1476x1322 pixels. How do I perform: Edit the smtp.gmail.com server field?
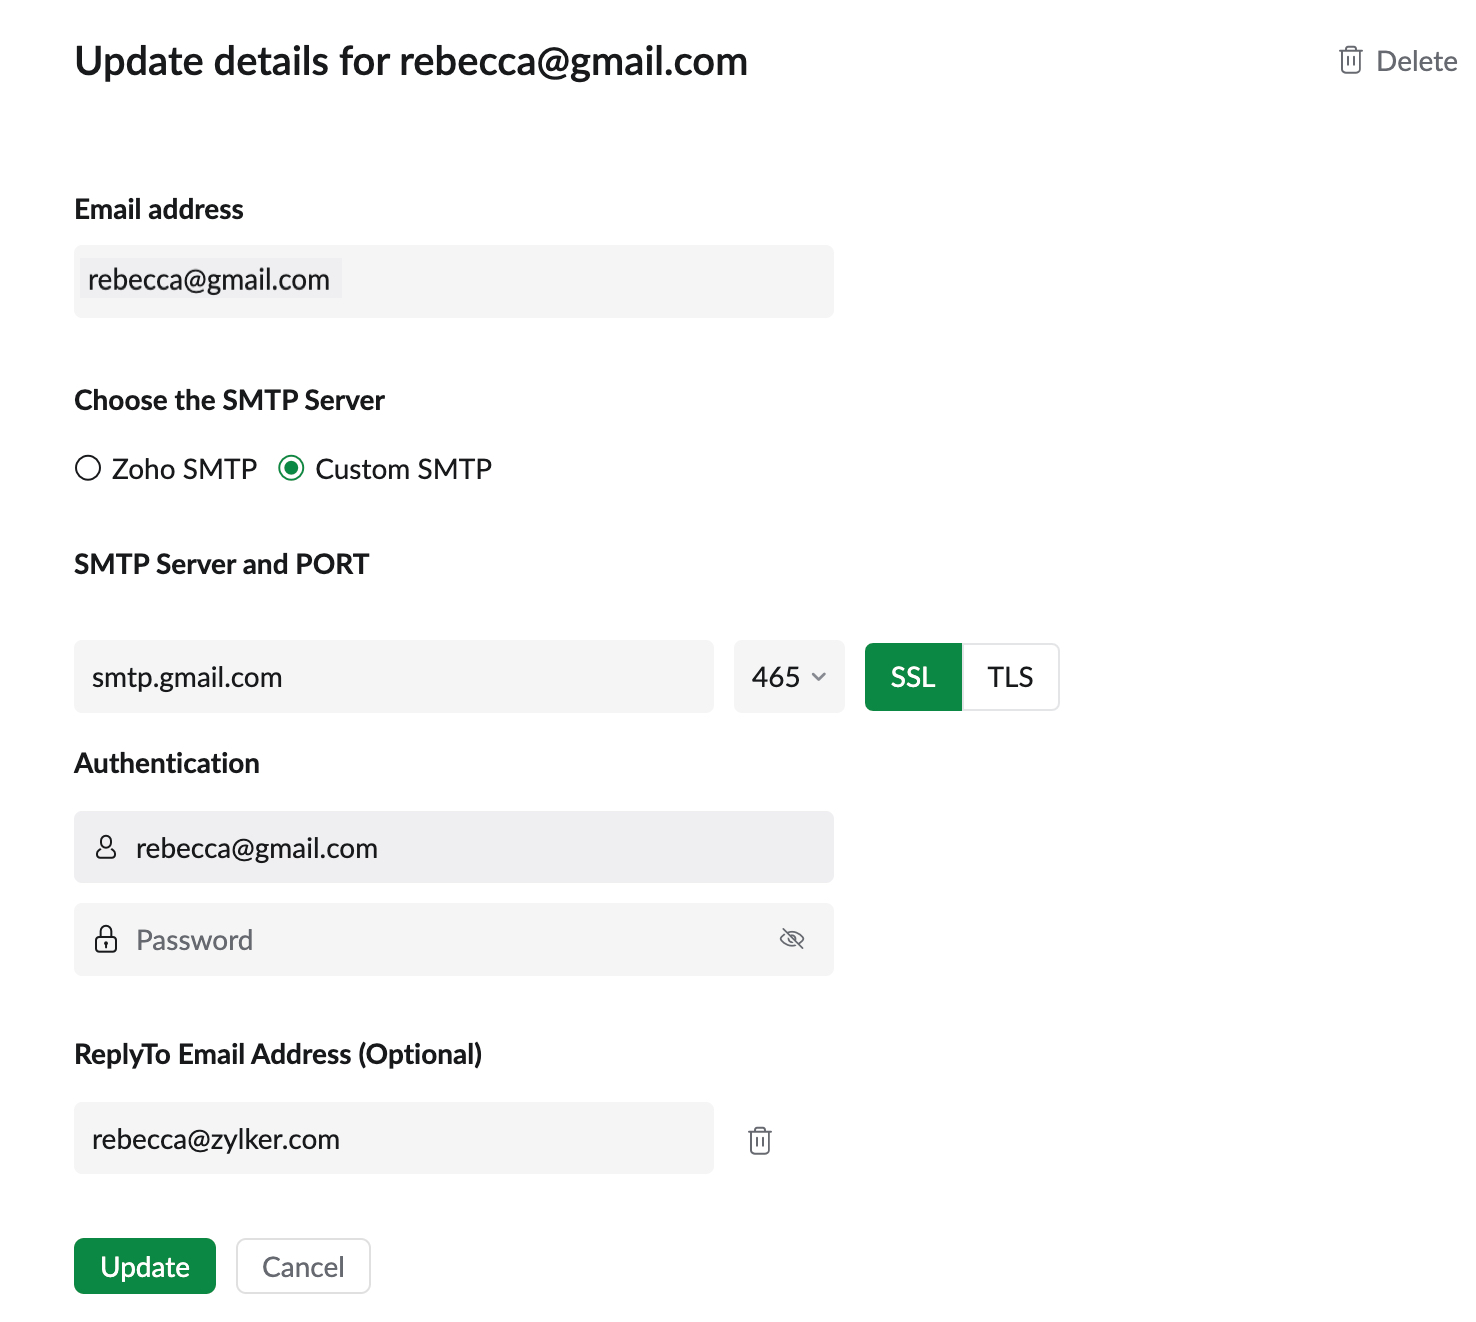click(x=394, y=677)
